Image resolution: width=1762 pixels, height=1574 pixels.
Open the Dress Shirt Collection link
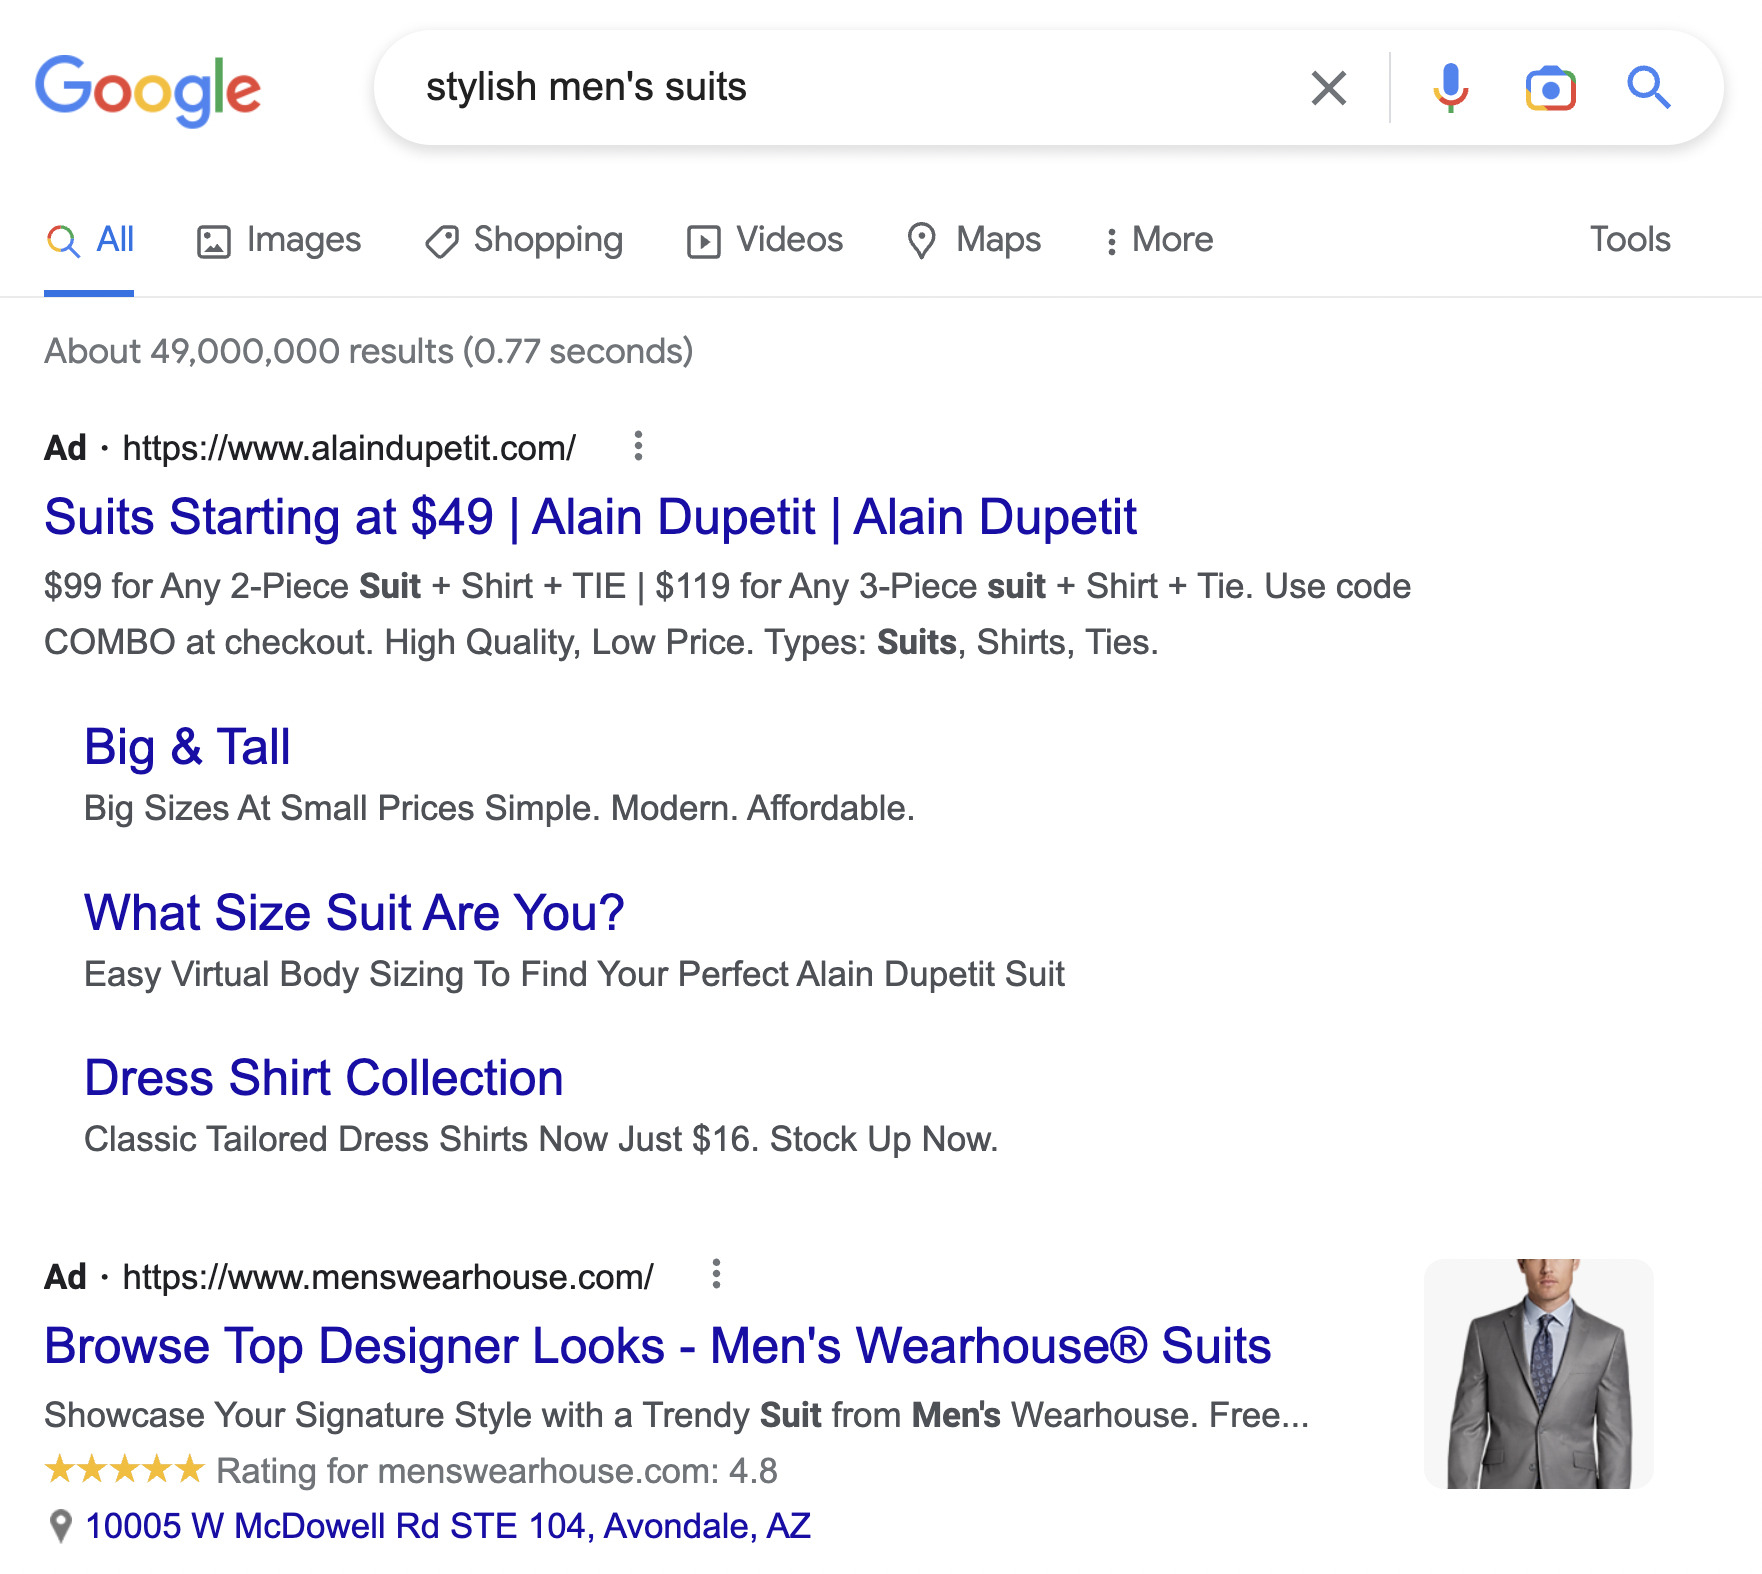323,1077
